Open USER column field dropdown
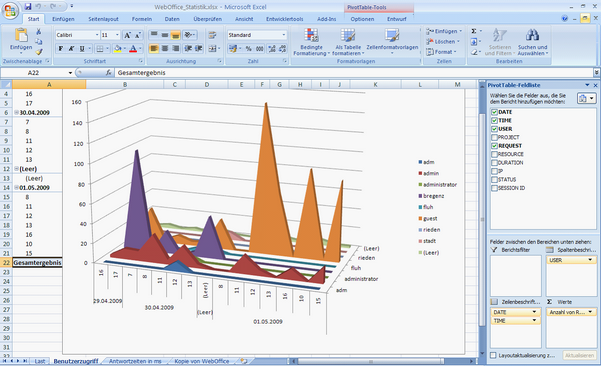This screenshot has width=601, height=366. click(590, 260)
